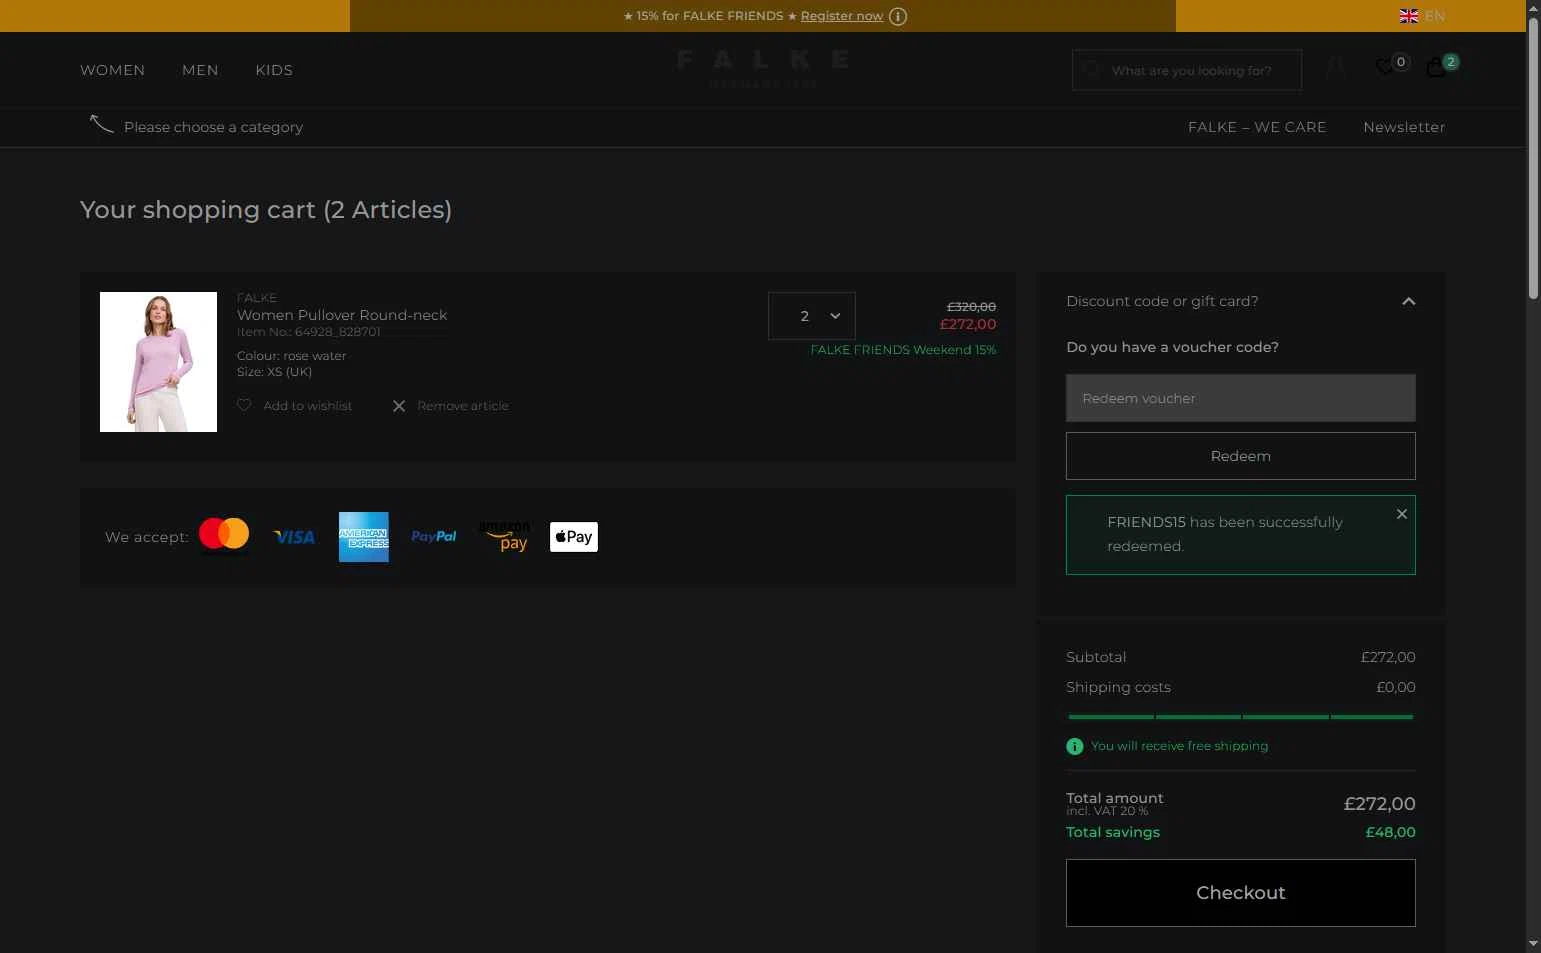
Task: Click the American Express logo
Action: [364, 537]
